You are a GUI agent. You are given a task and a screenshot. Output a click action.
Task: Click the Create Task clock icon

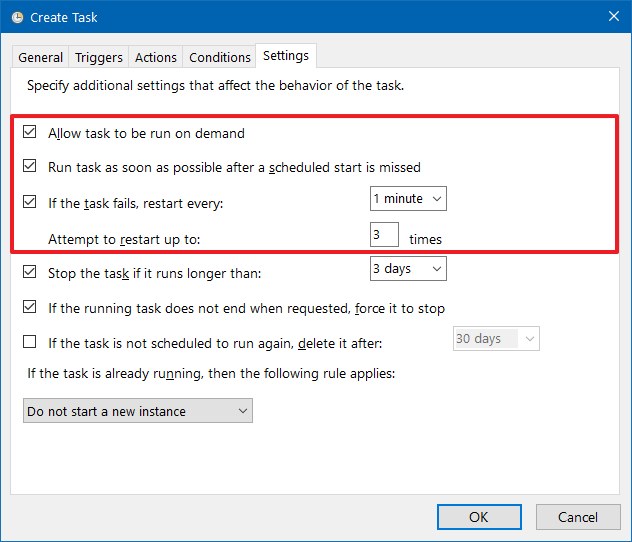point(17,17)
